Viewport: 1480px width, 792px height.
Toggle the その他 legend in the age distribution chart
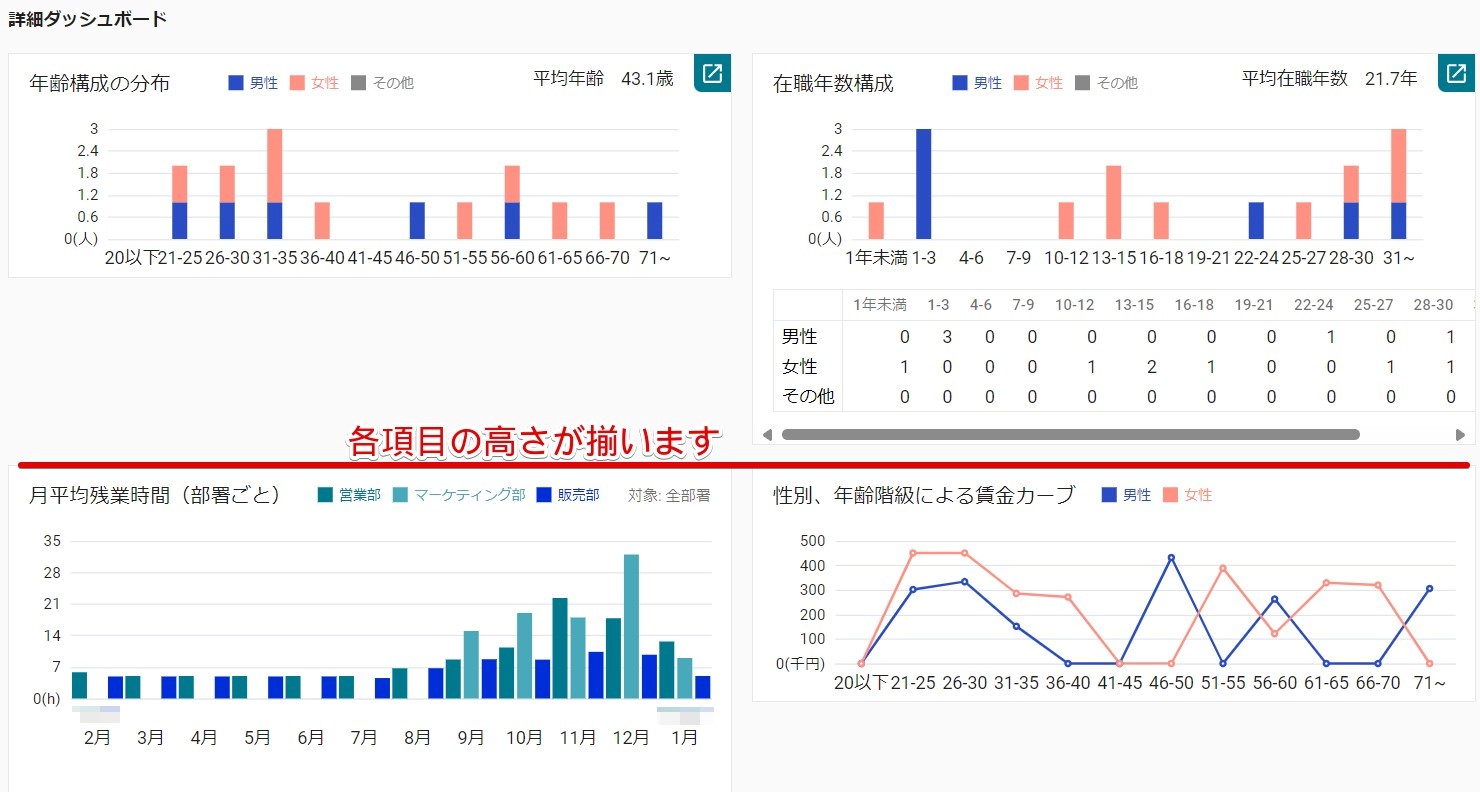click(383, 83)
